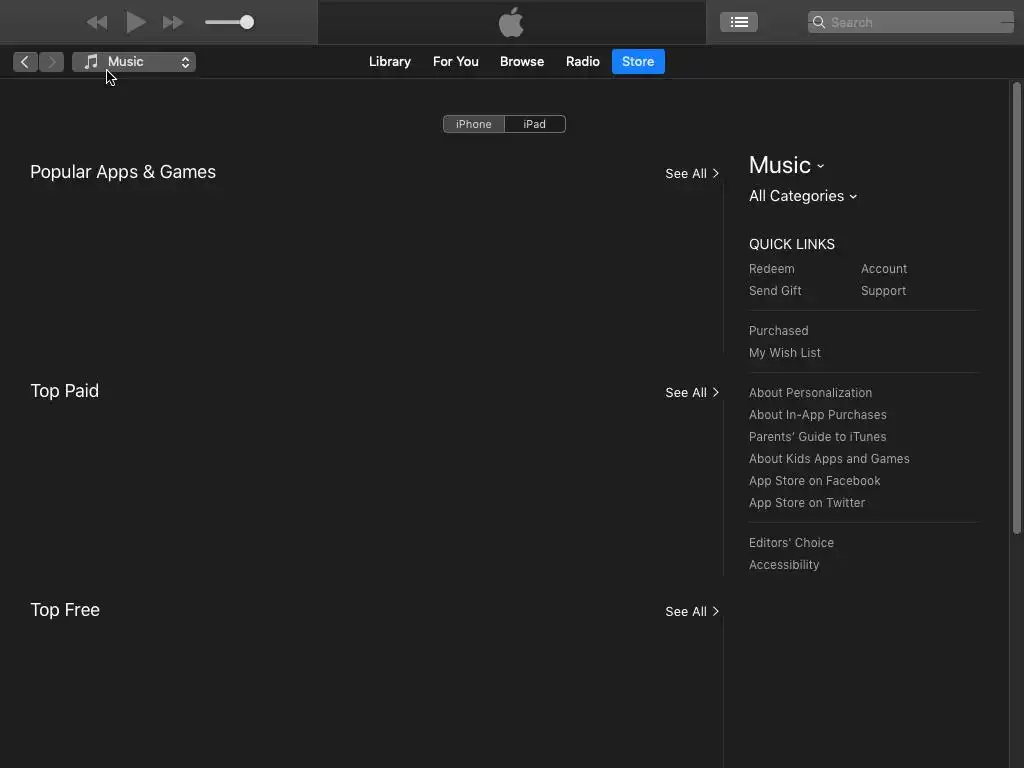Open the Send Gift quick link
1024x768 pixels.
pos(775,291)
